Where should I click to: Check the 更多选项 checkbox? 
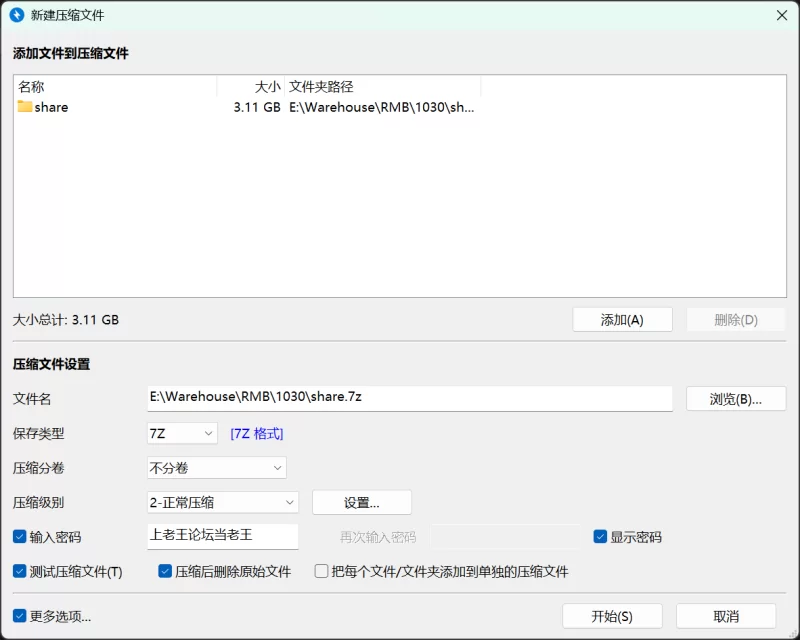(x=20, y=616)
